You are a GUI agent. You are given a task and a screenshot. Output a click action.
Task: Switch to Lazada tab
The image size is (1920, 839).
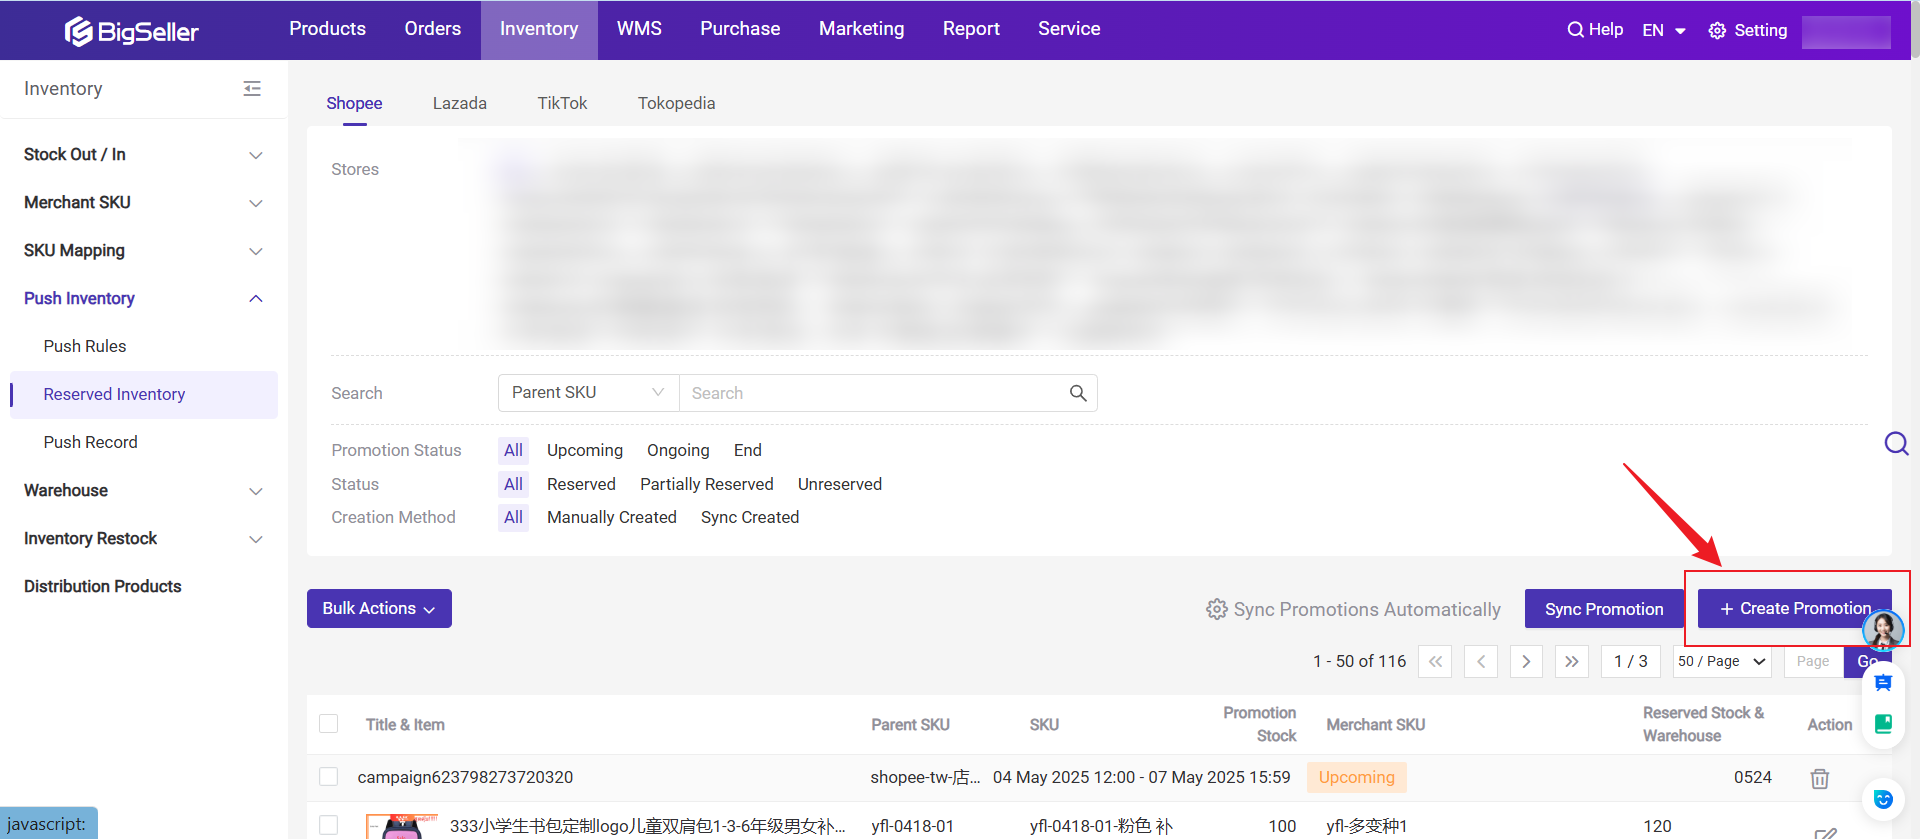(460, 103)
